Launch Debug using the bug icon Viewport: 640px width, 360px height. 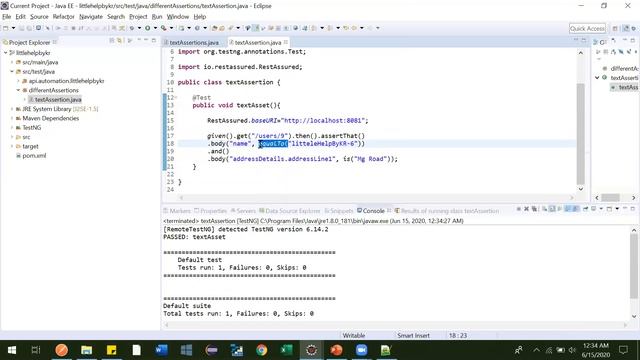point(132,28)
